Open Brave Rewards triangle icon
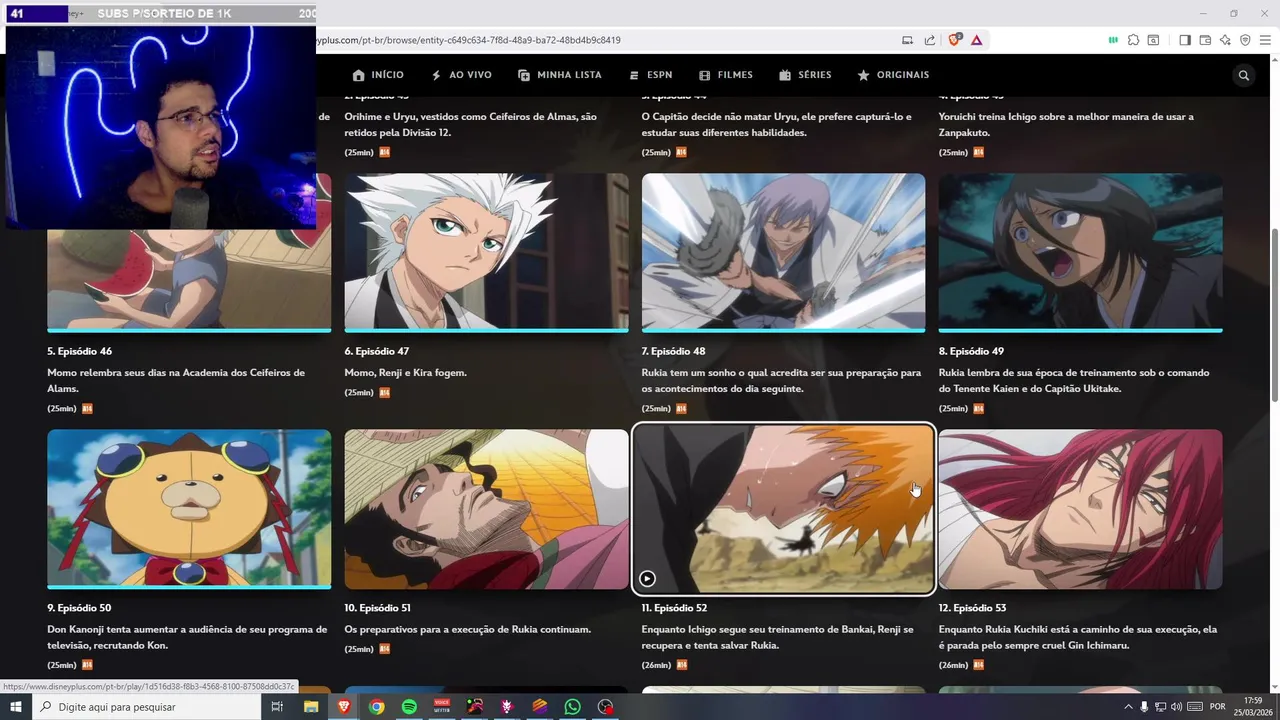This screenshot has width=1280, height=720. coord(976,40)
